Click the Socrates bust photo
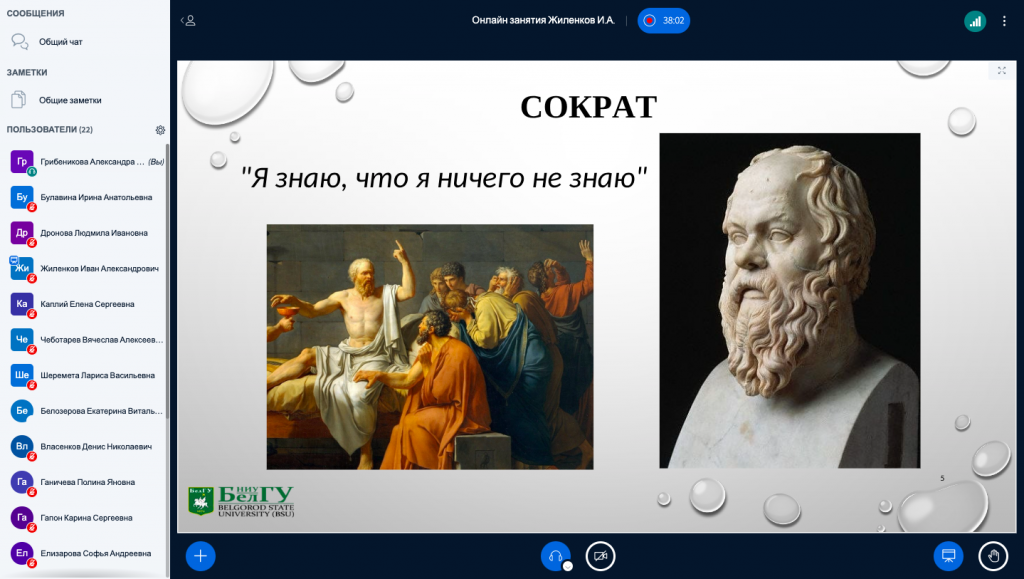 (790, 300)
